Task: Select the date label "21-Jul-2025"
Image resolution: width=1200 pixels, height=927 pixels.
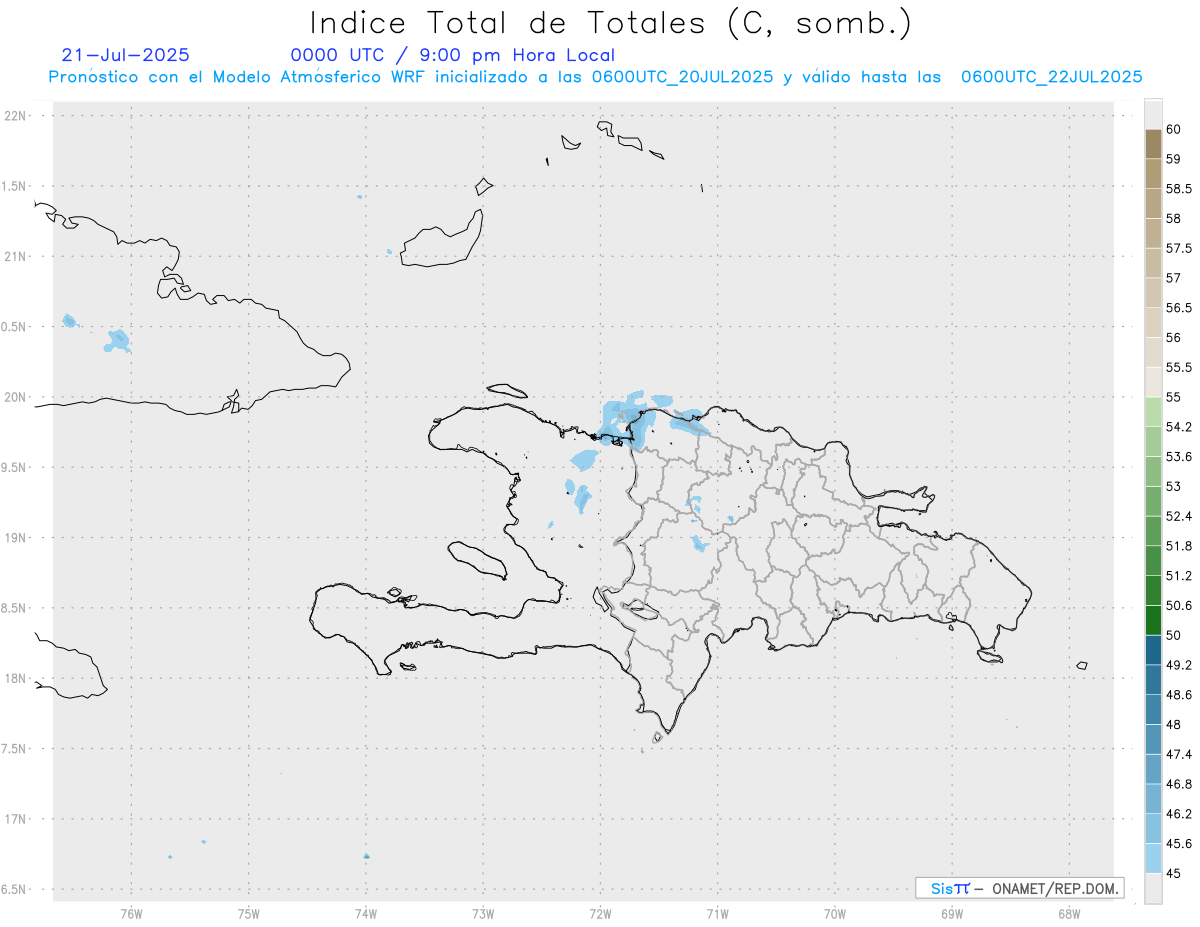Action: tap(125, 56)
